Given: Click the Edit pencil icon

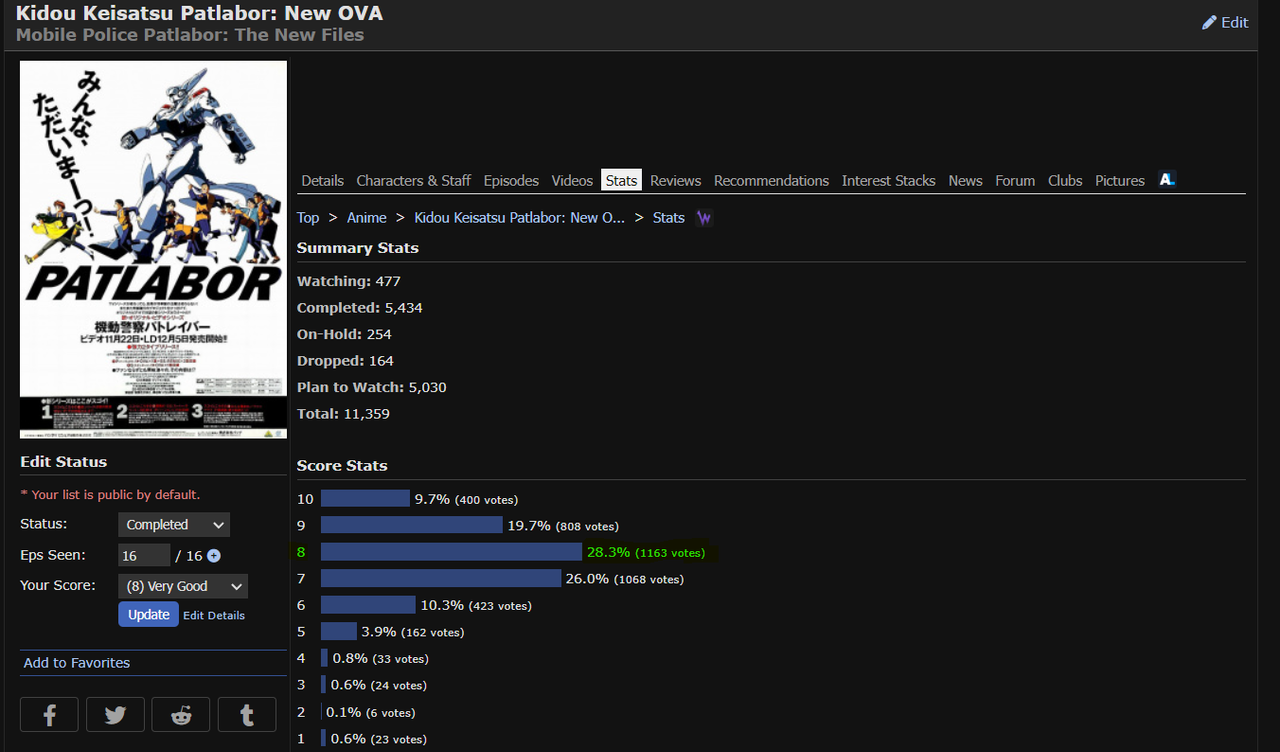Looking at the screenshot, I should pyautogui.click(x=1209, y=22).
